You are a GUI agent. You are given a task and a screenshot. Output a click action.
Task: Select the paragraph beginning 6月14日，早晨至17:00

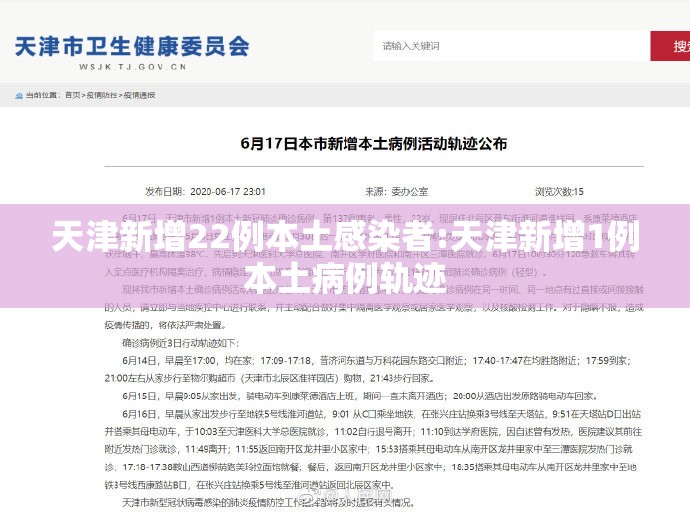369,369
